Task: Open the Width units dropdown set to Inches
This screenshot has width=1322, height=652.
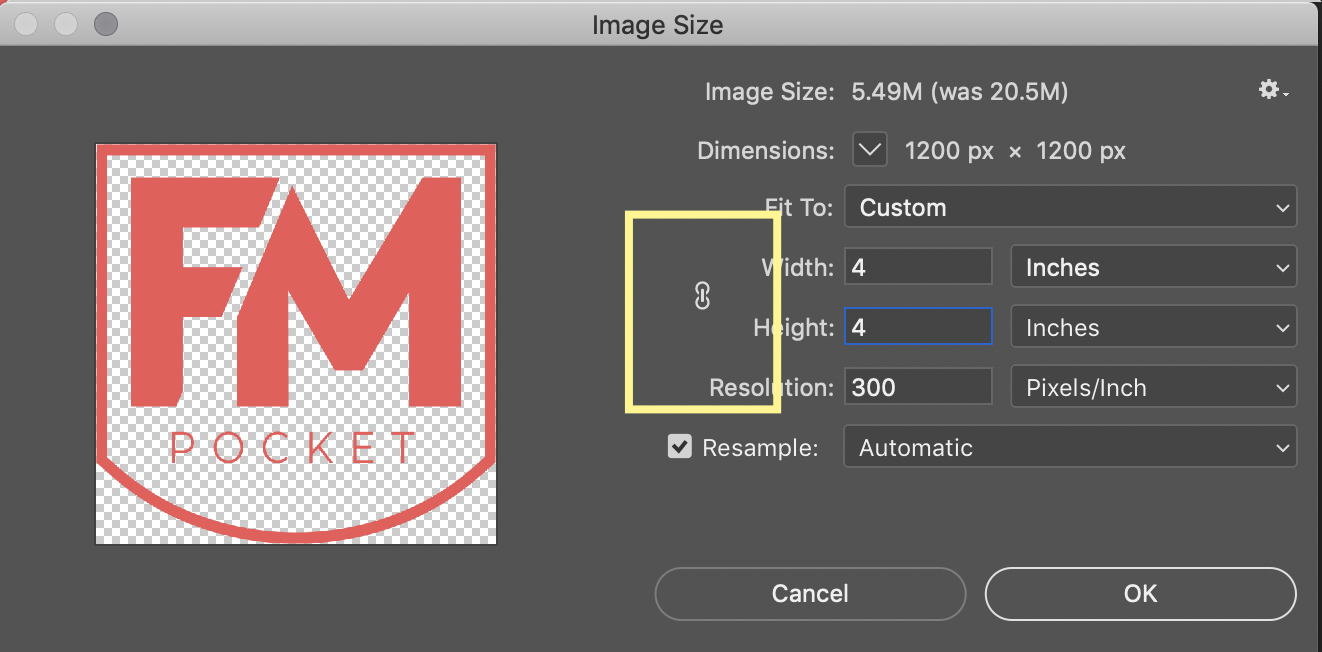Action: 1153,266
